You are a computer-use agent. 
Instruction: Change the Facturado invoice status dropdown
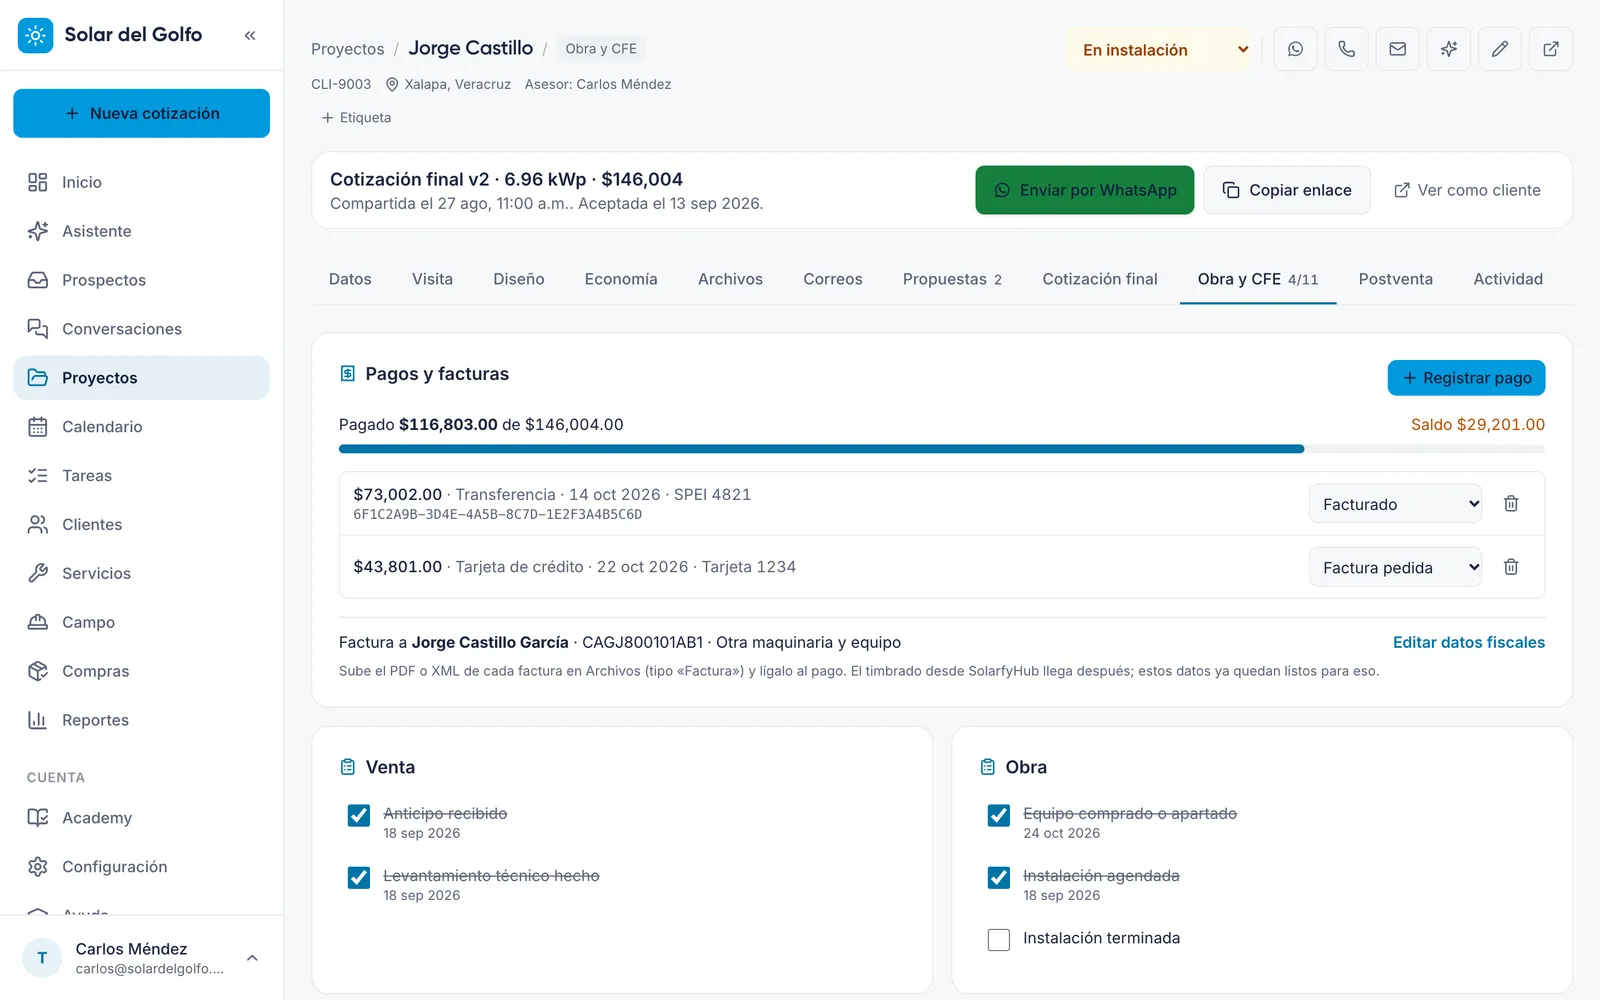click(1395, 504)
